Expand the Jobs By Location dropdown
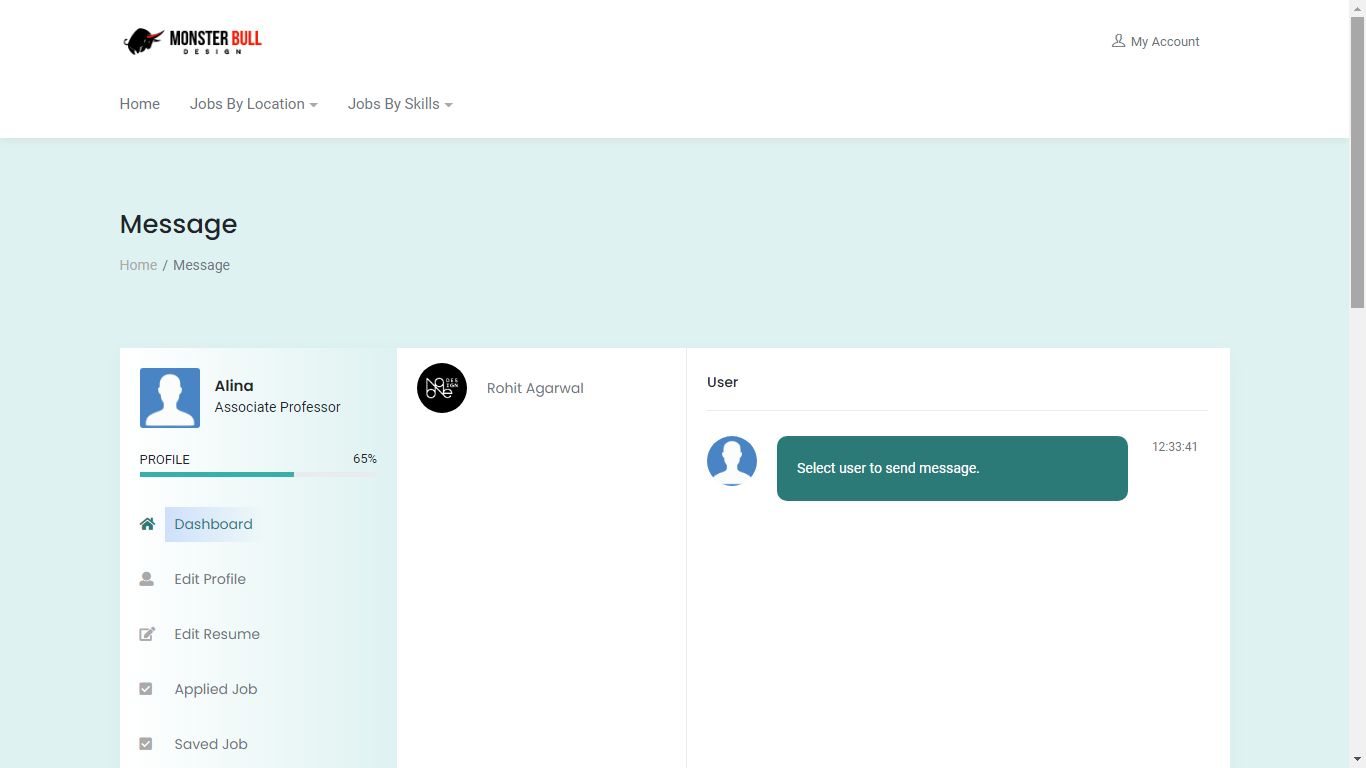 (254, 104)
